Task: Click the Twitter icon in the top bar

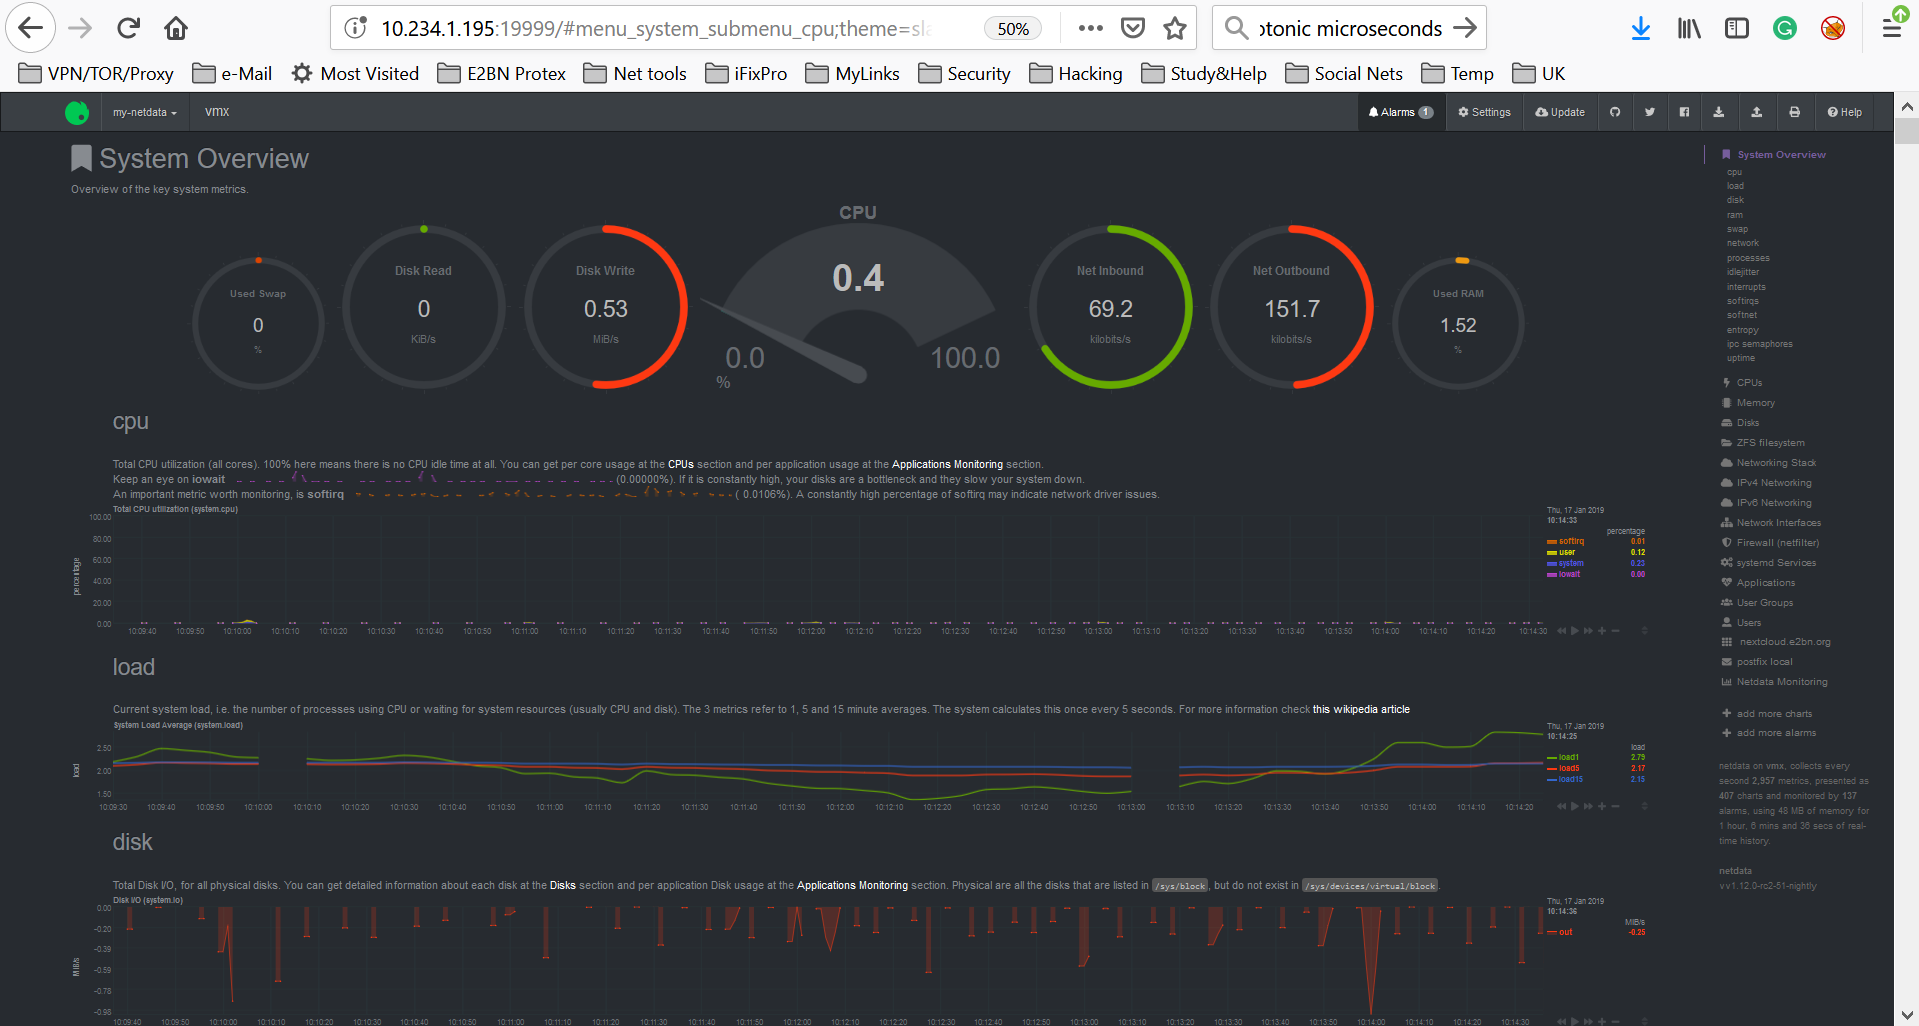Action: [x=1650, y=112]
